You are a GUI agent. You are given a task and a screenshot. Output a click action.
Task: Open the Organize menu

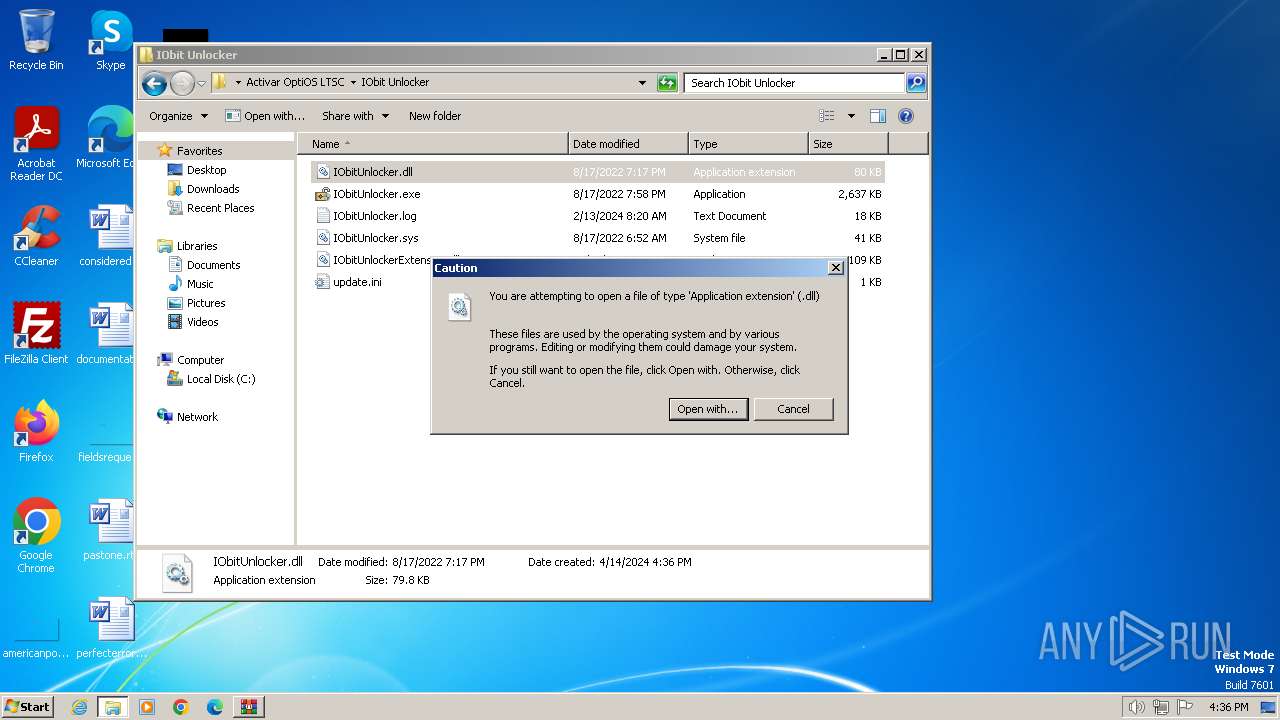pos(178,116)
